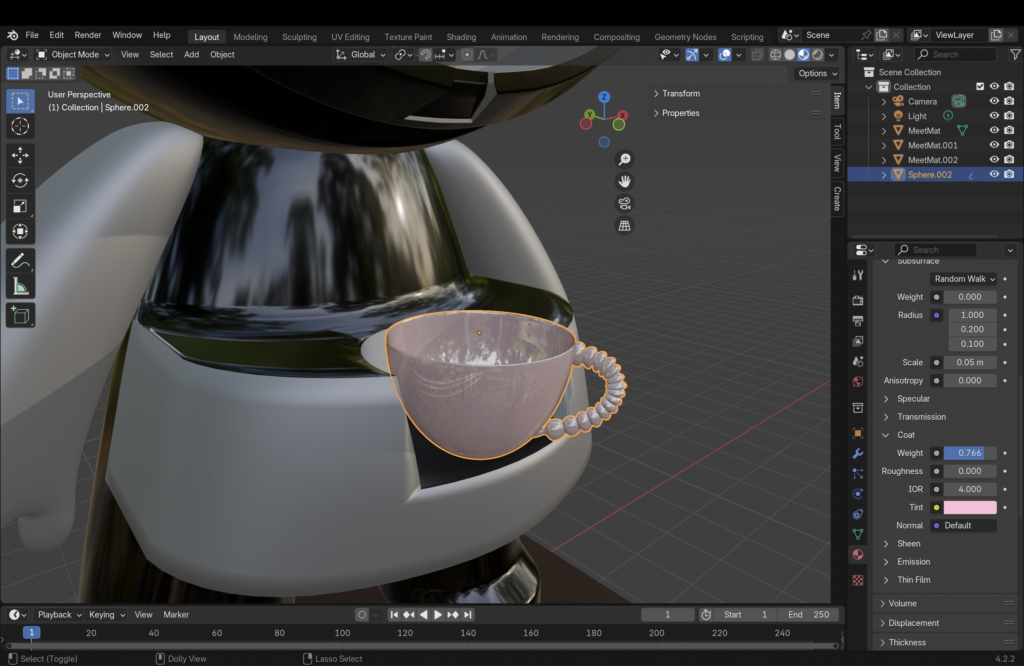
Task: Select the Move tool in toolbar
Action: [x=20, y=154]
